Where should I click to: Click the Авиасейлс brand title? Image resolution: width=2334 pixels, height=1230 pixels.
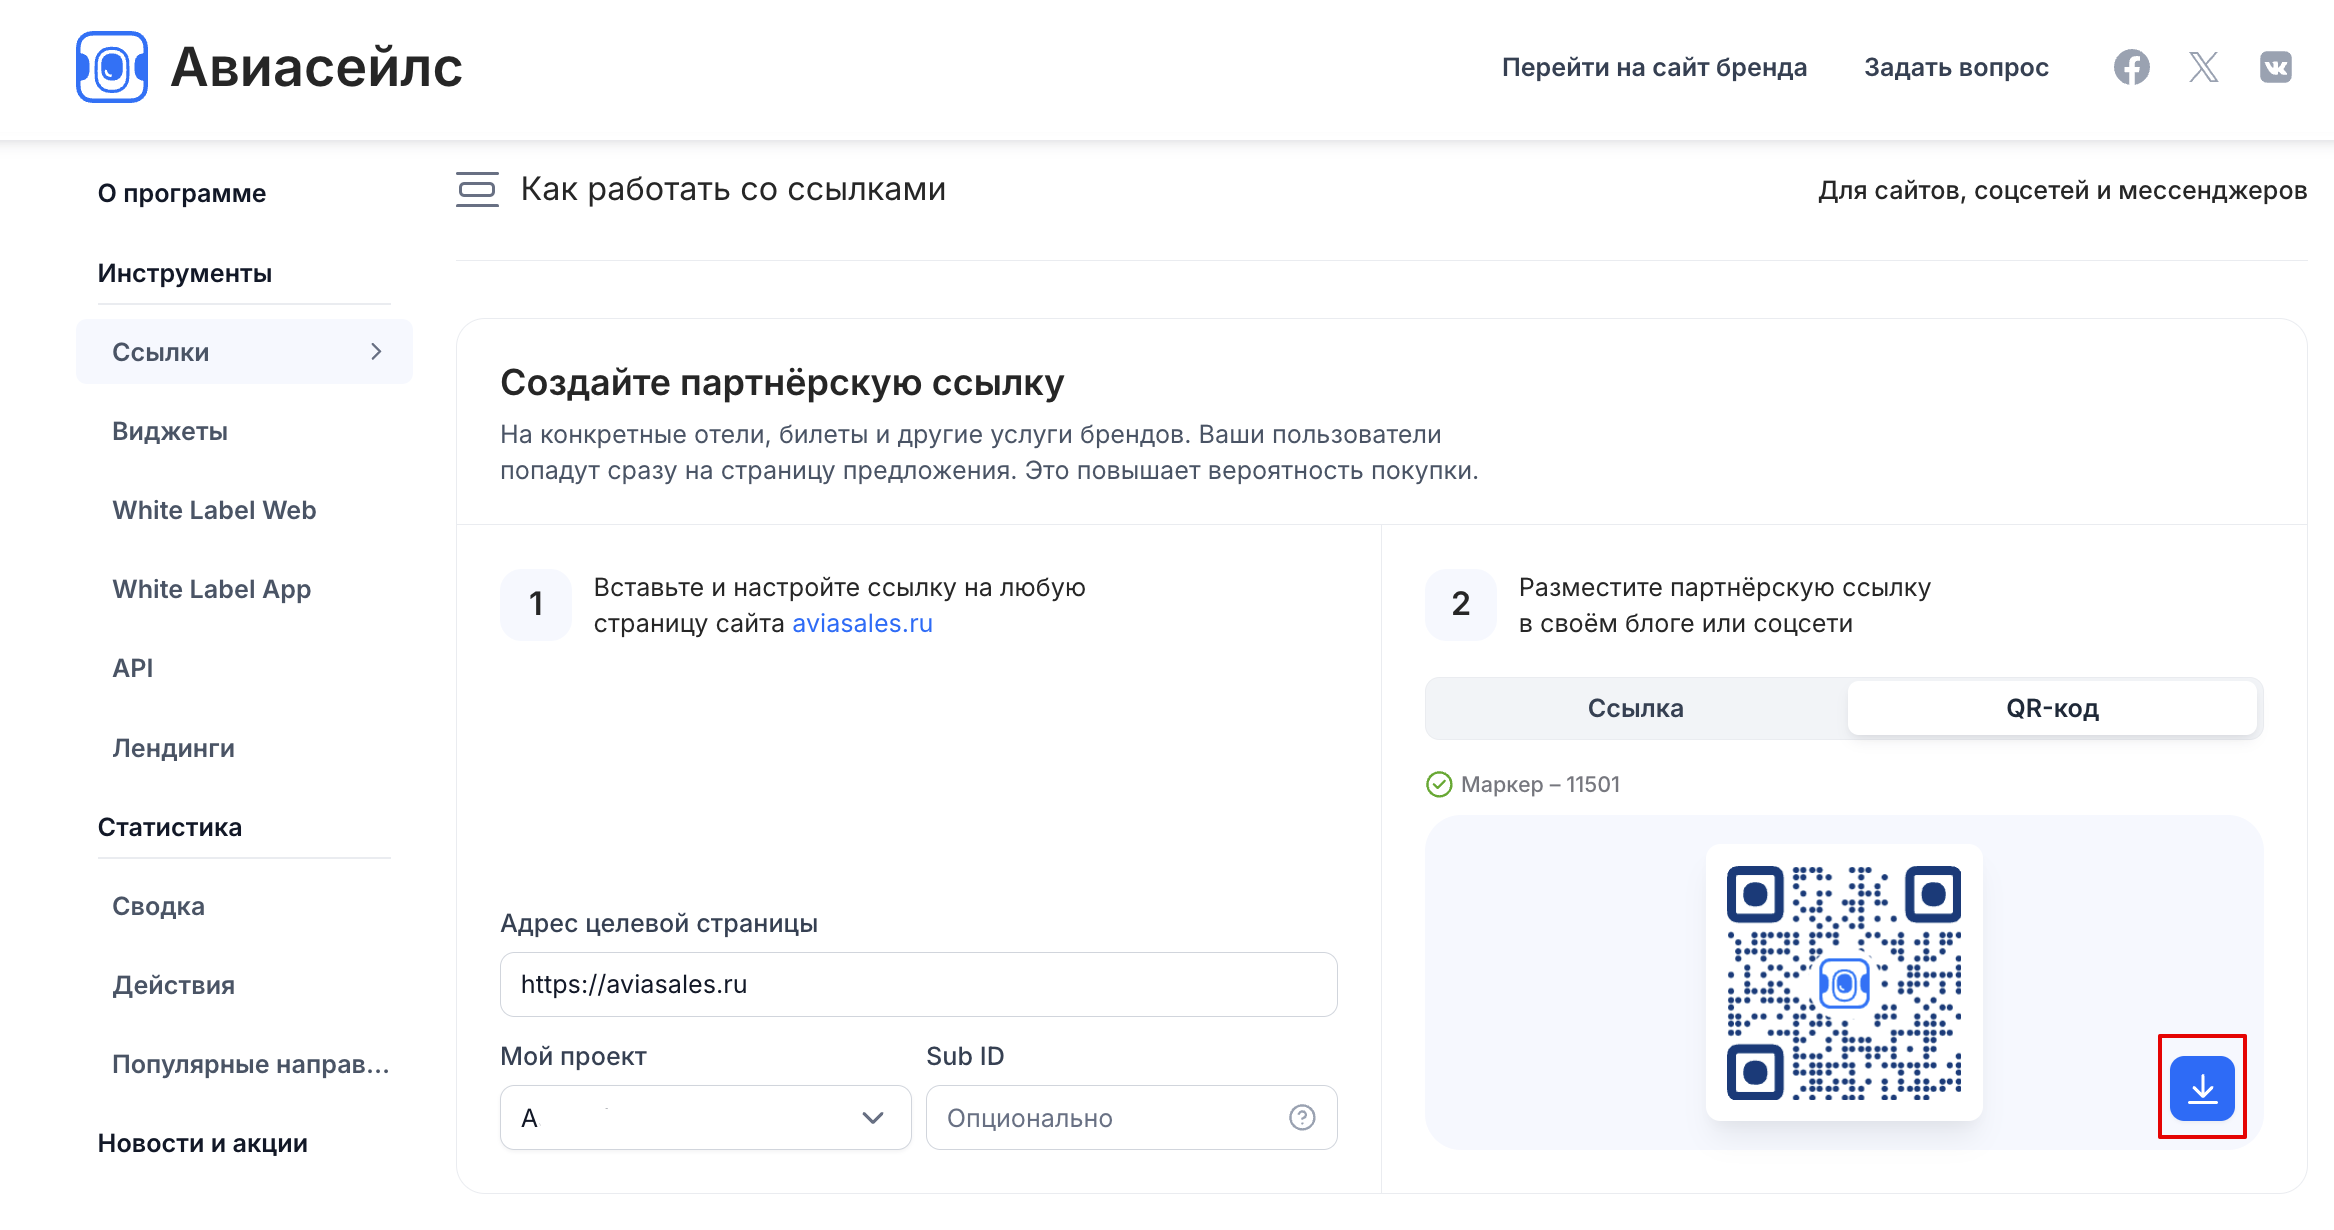pos(316,67)
